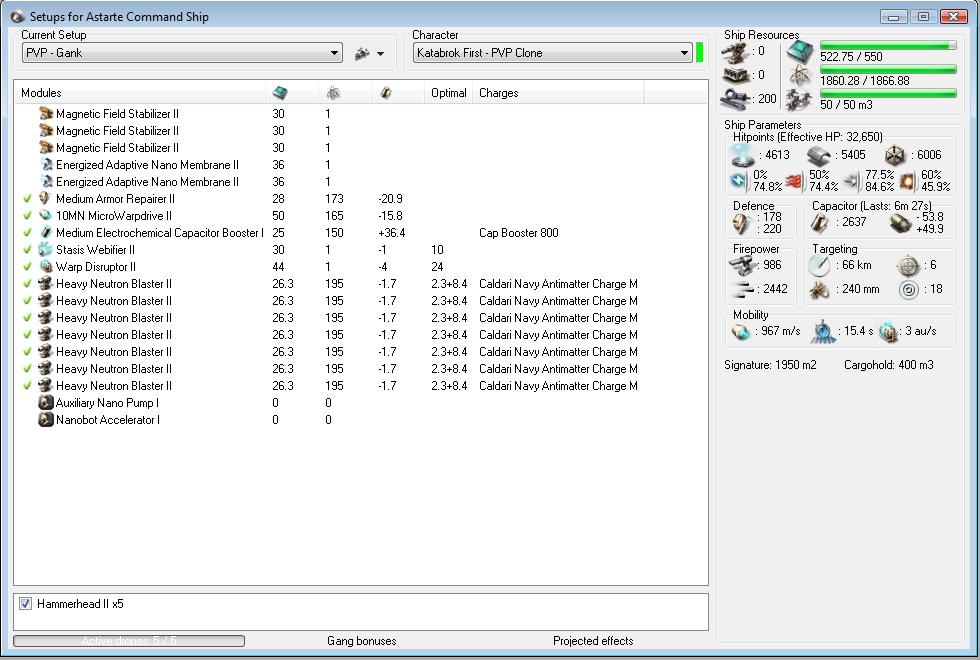This screenshot has height=660, width=980.
Task: Click the Firepower turret icon showing 986
Action: (742, 265)
